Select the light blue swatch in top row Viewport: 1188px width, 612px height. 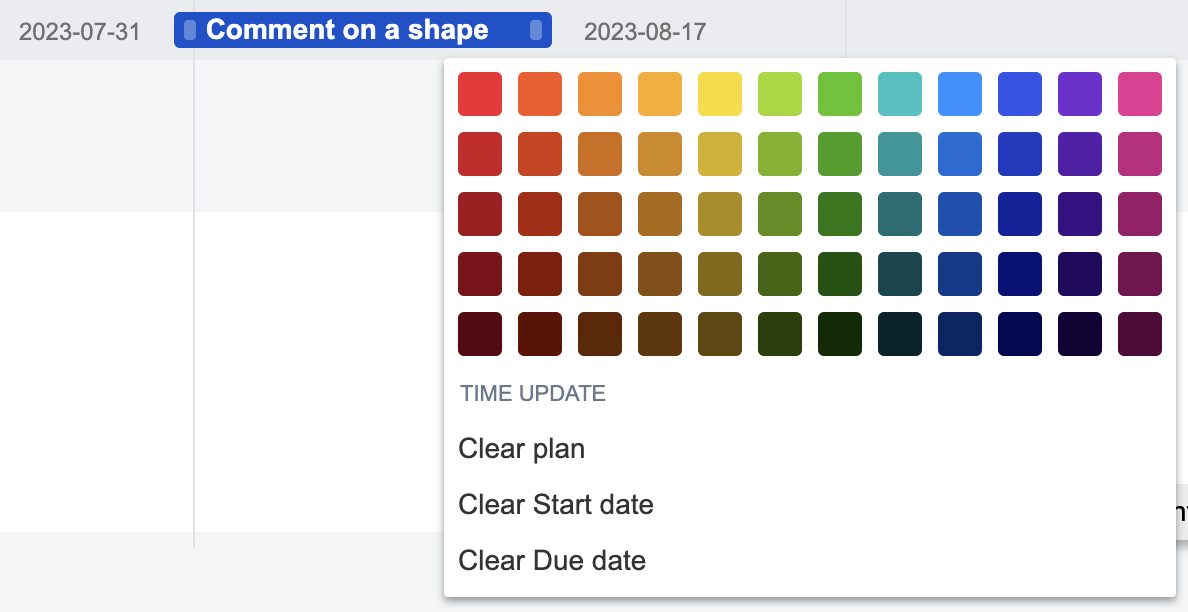tap(960, 94)
